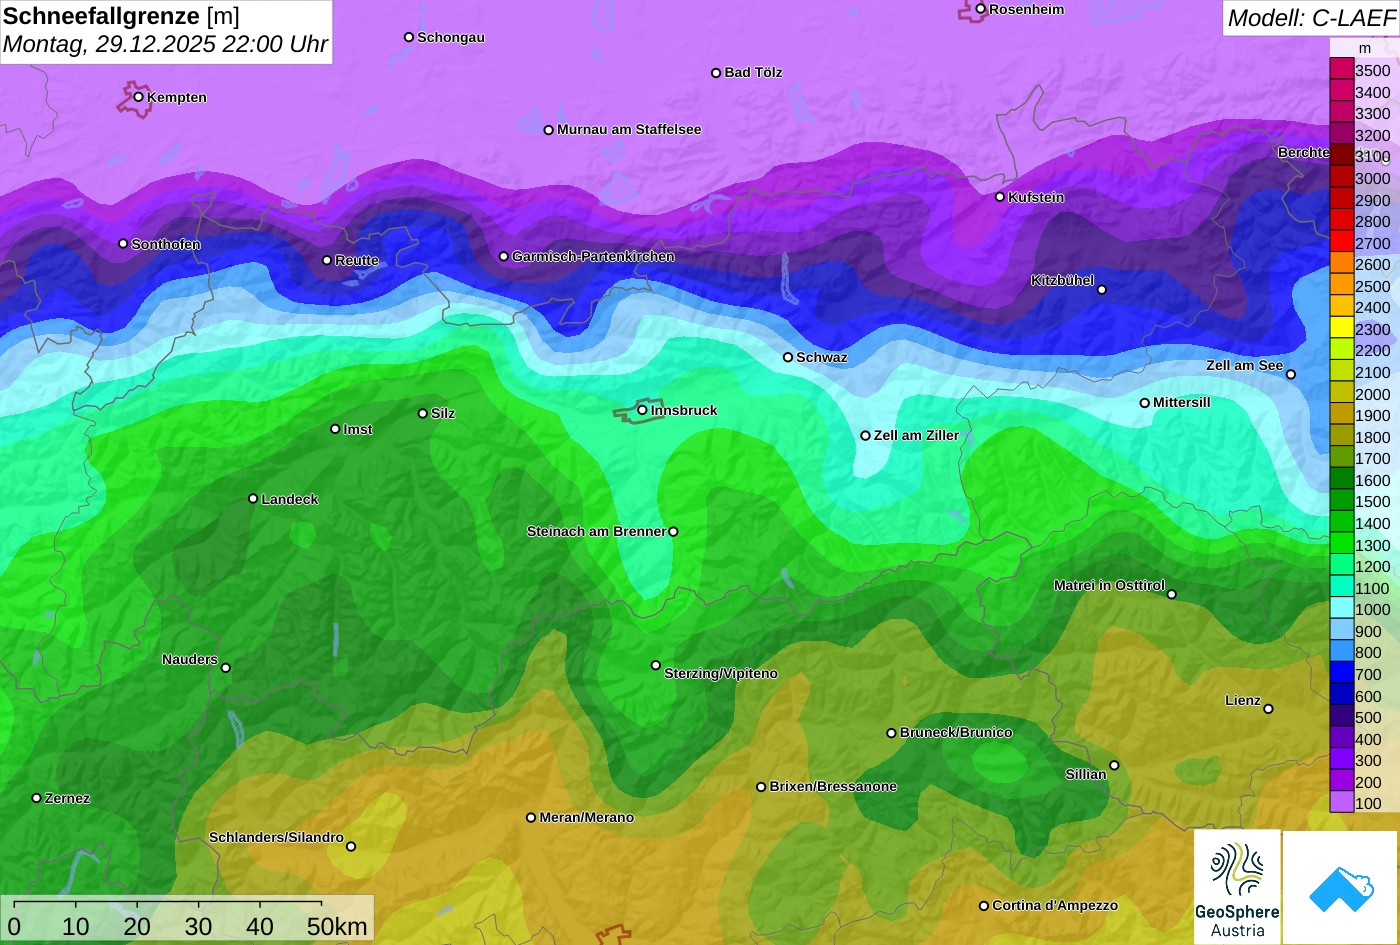Click the Matrei in Osttirol location dot
This screenshot has width=1400, height=945.
(x=1171, y=594)
